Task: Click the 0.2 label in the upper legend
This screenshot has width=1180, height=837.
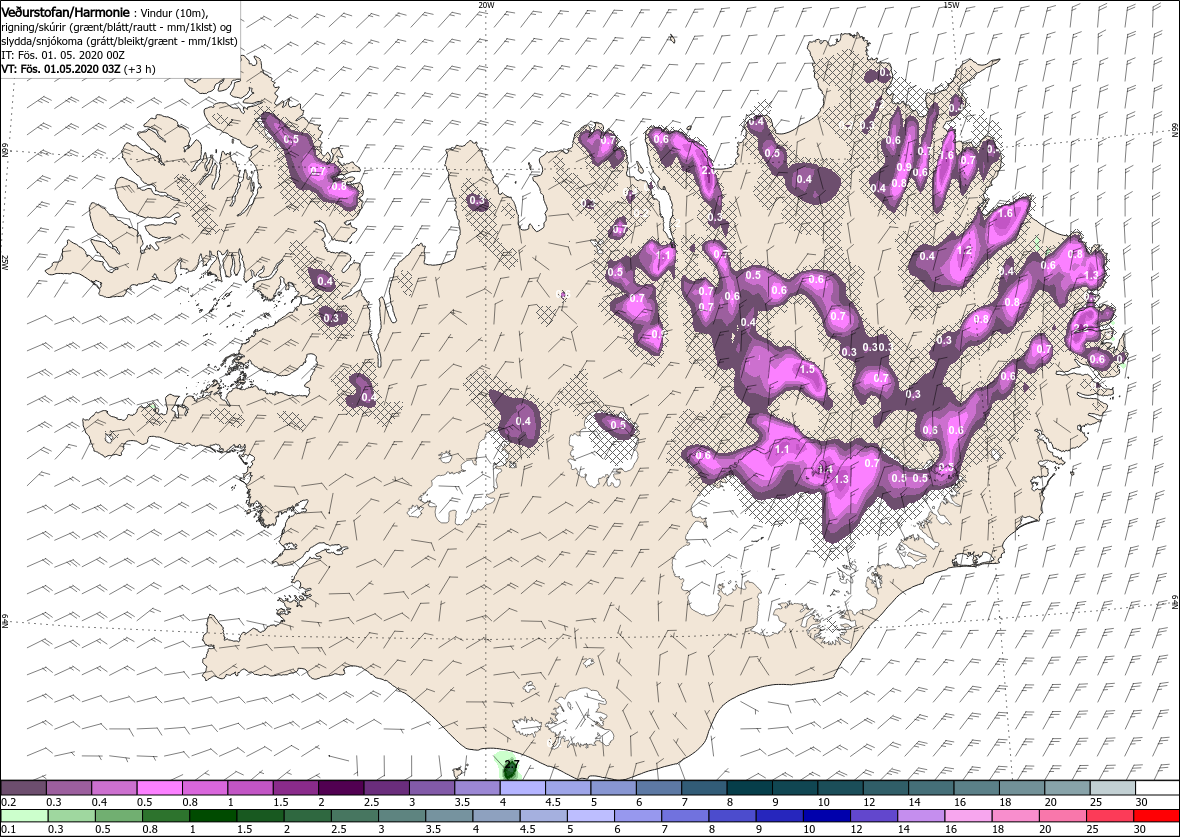Action: tap(9, 802)
